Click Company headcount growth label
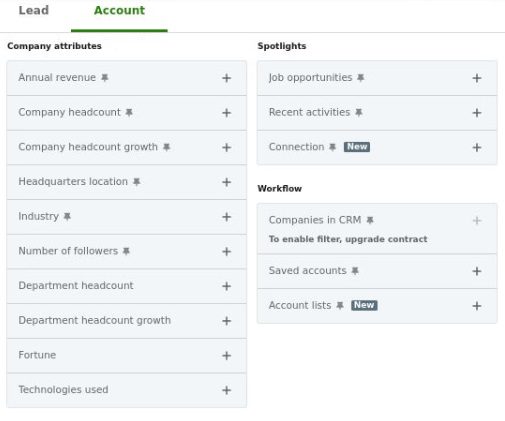The image size is (505, 421). click(x=88, y=147)
